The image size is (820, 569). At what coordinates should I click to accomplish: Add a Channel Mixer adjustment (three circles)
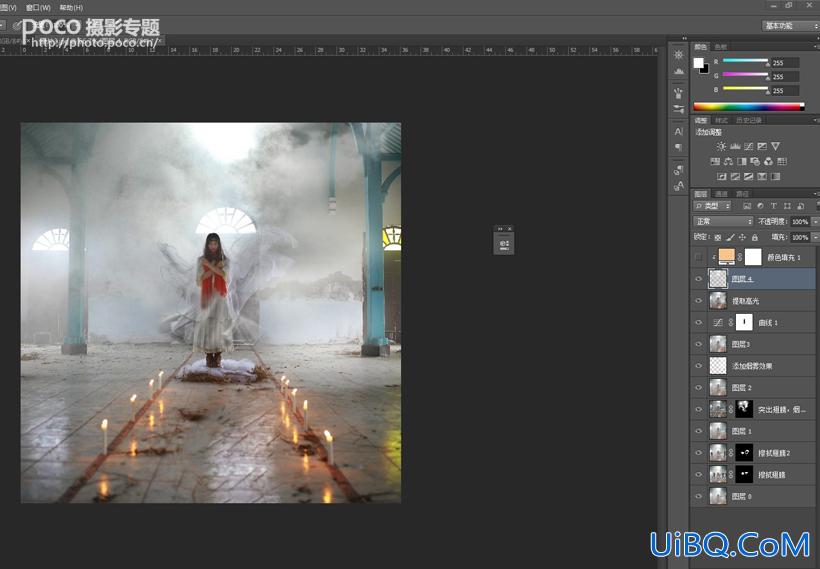click(768, 162)
